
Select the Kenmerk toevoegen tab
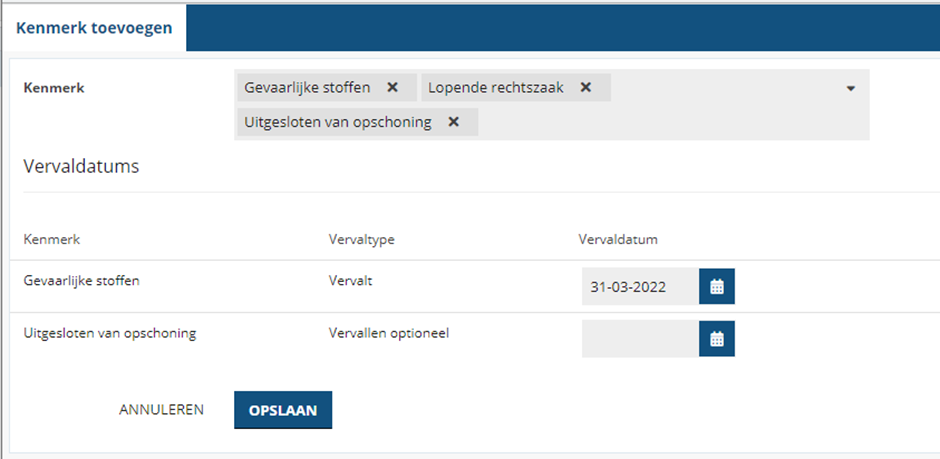94,28
